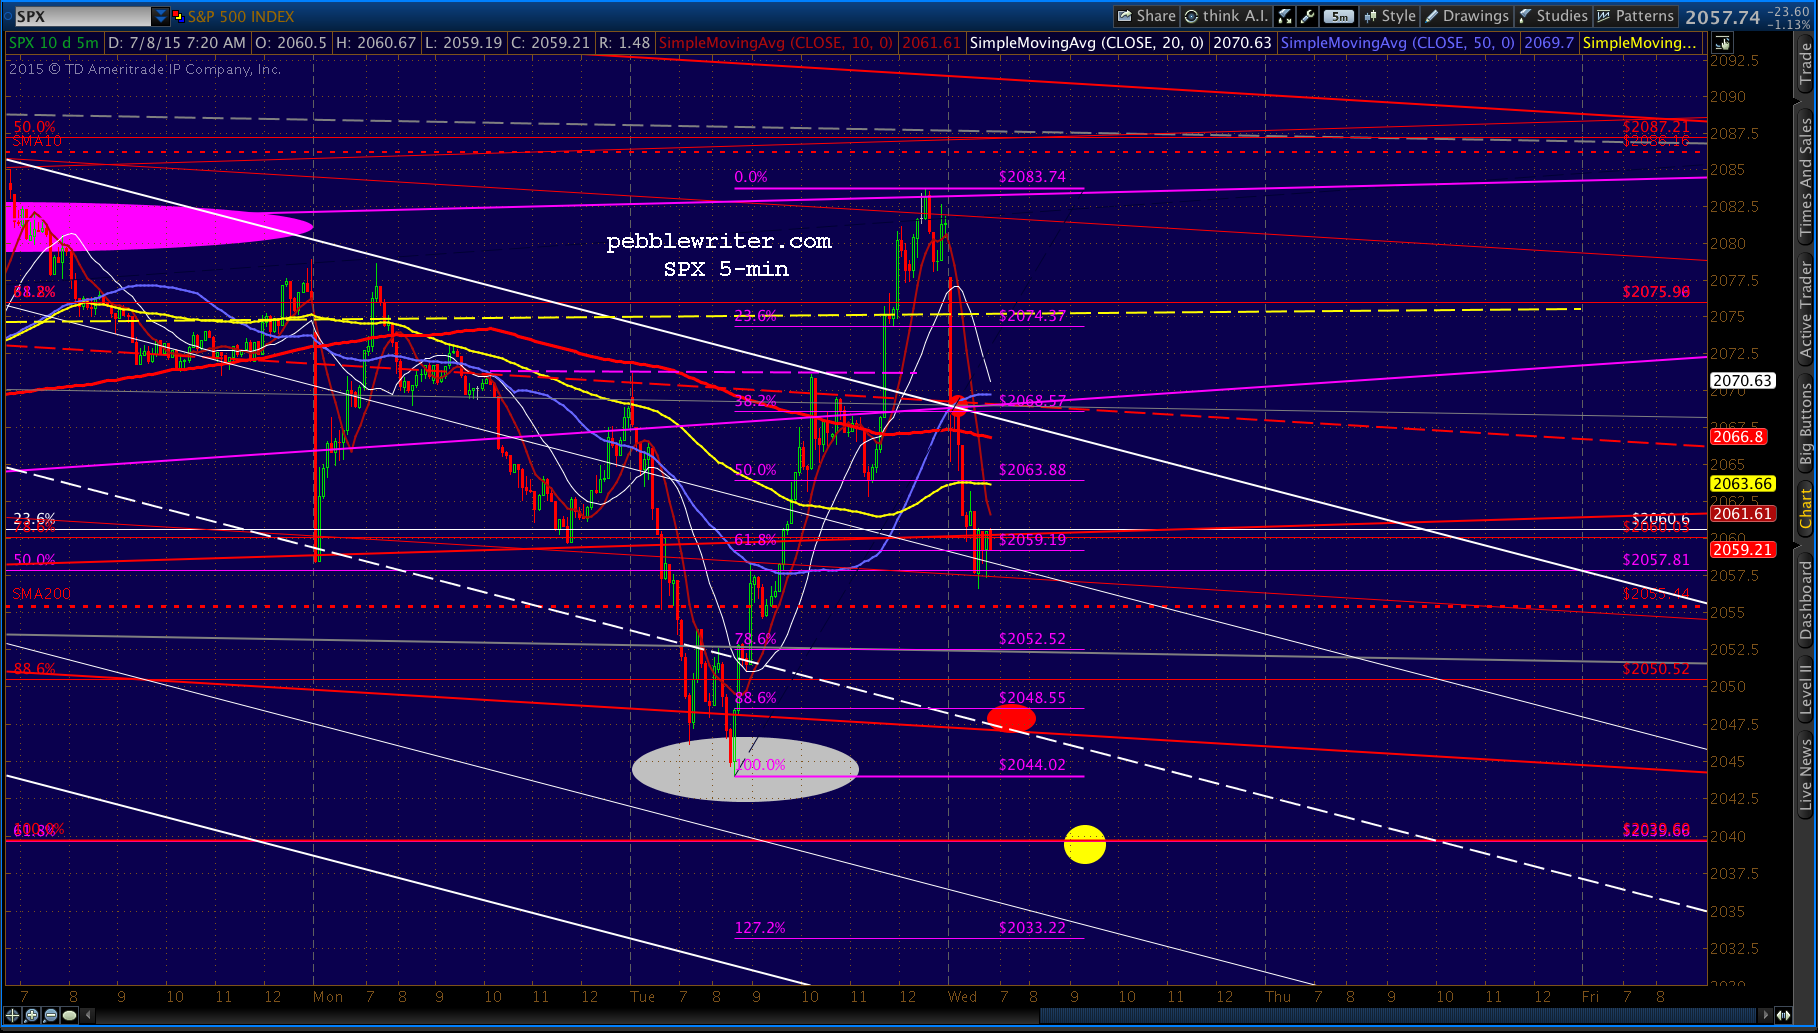Click the zoom in magnifier
This screenshot has height=1033, width=1818.
point(32,1015)
